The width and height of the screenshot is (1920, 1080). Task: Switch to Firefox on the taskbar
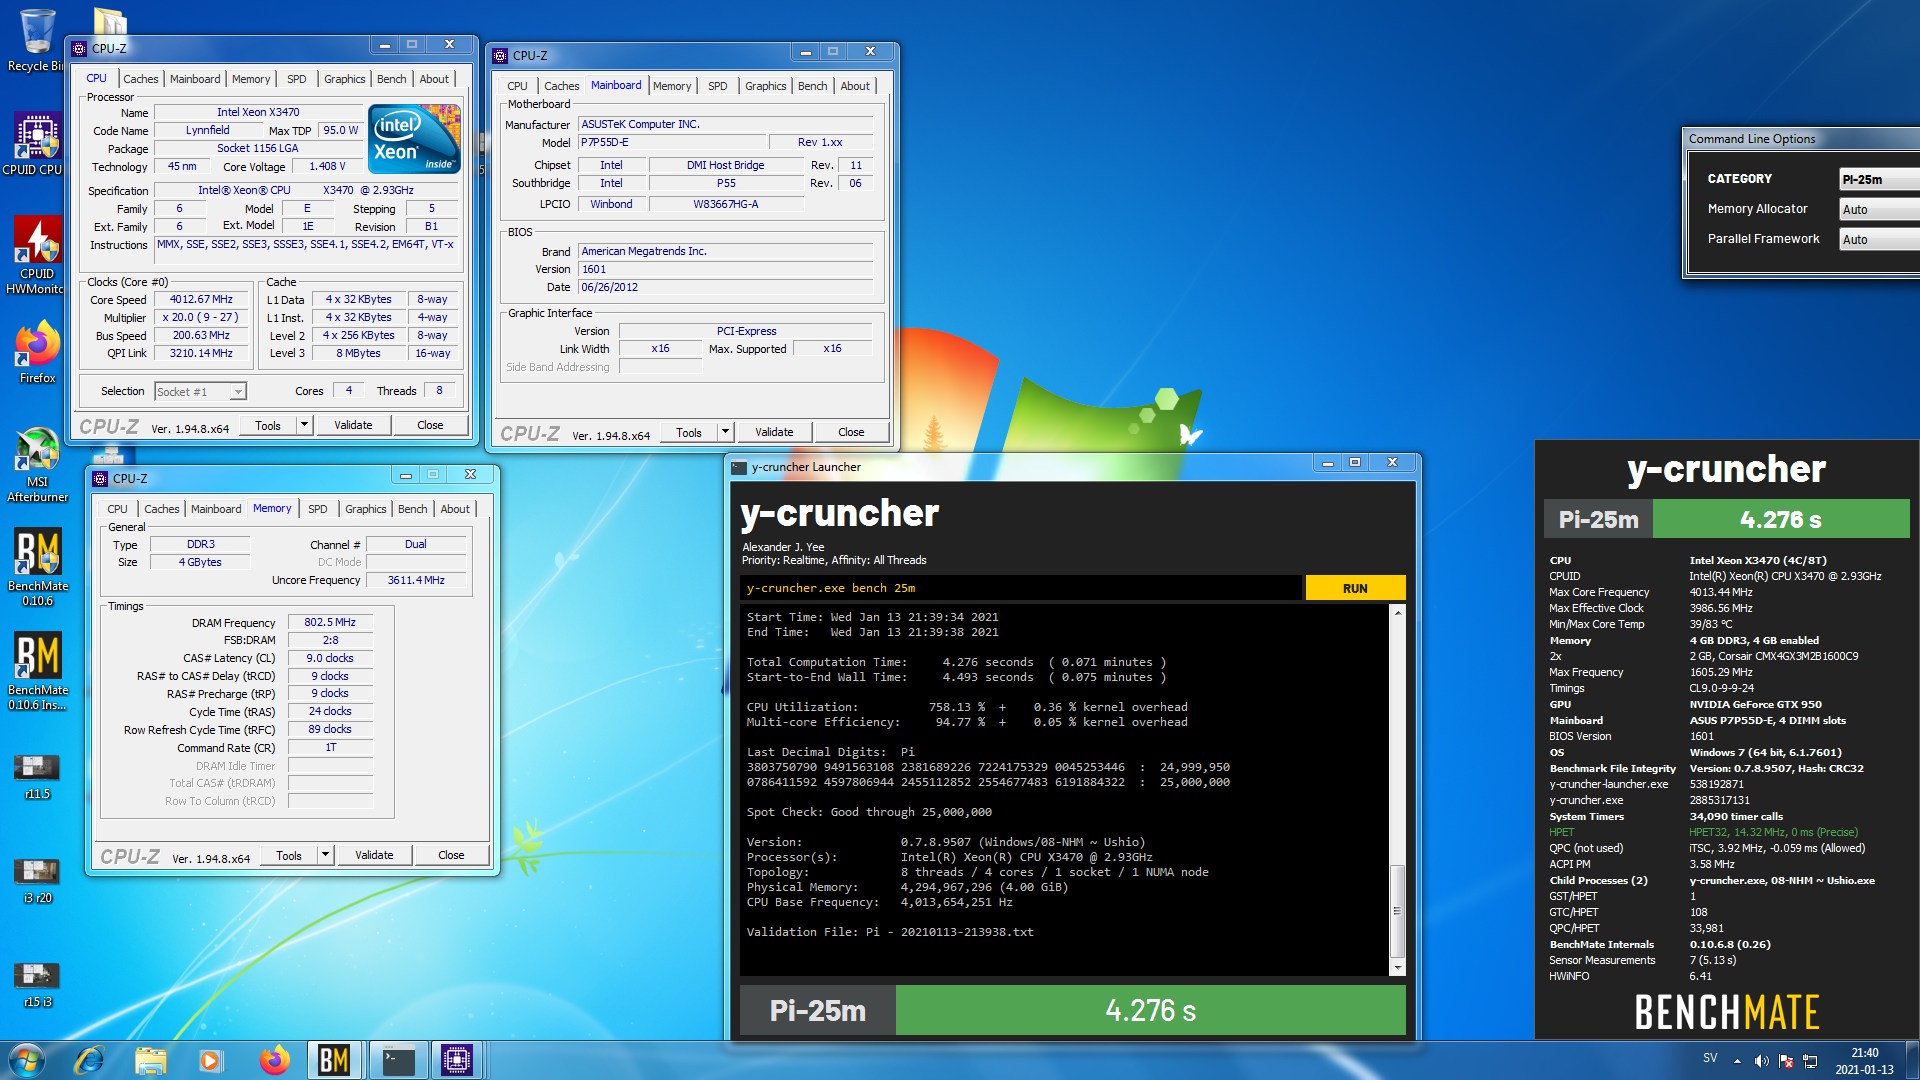pos(274,1060)
